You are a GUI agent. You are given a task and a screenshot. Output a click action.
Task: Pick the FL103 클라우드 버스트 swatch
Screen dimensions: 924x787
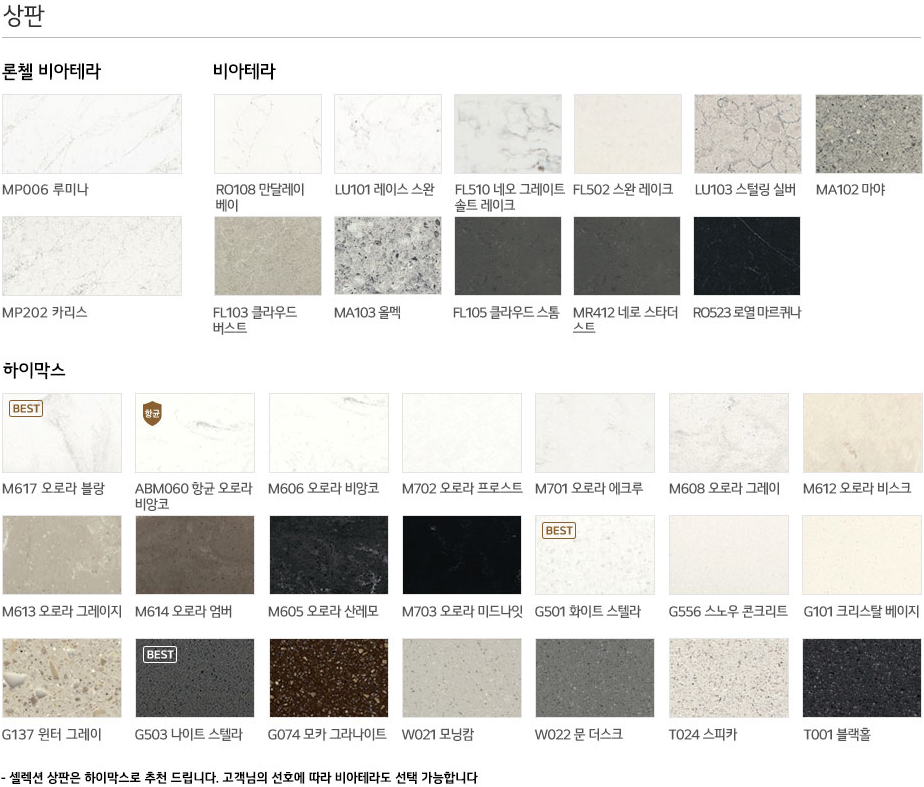[x=268, y=256]
